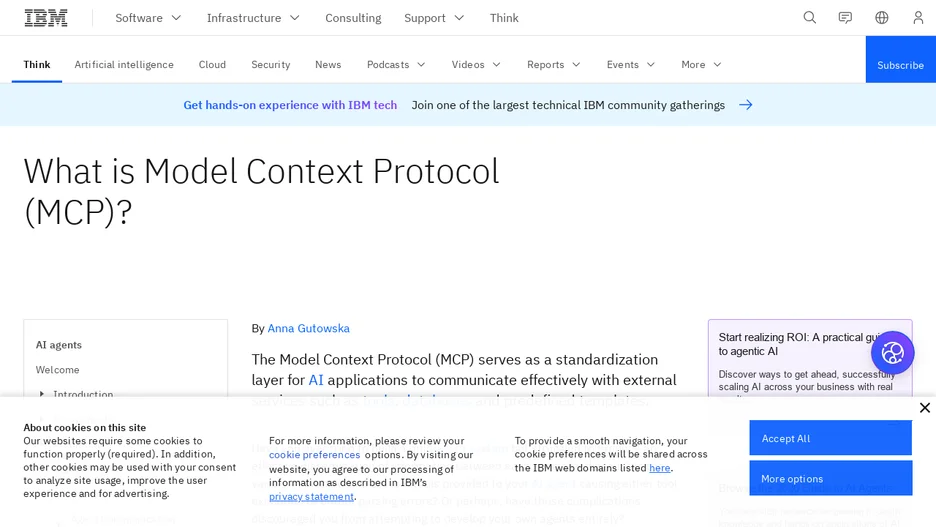The width and height of the screenshot is (936, 527).
Task: Open the user profile icon
Action: tap(918, 18)
